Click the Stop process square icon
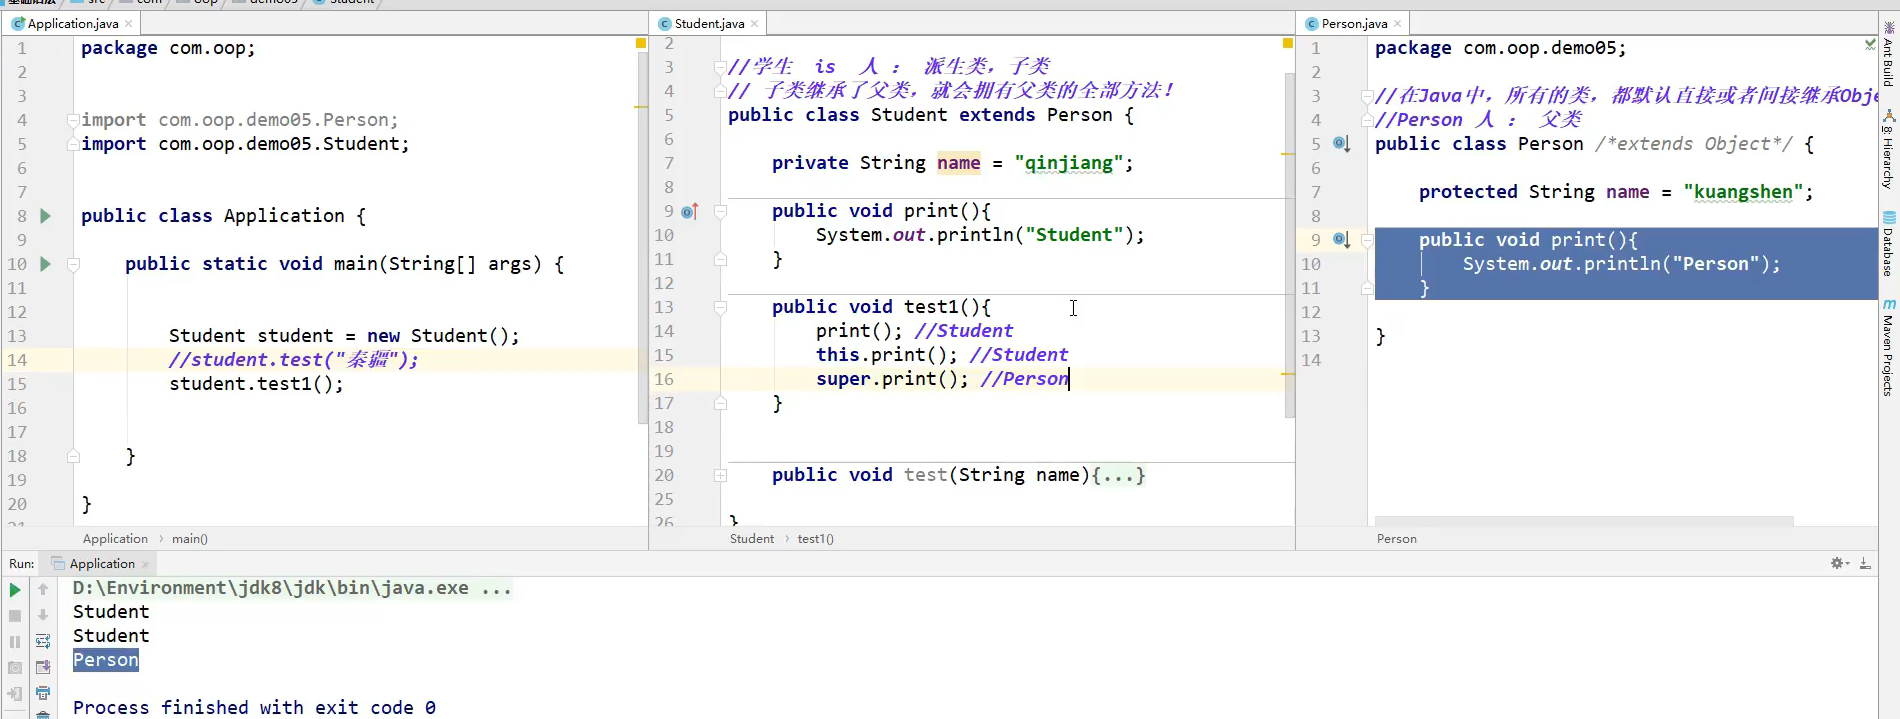Image resolution: width=1900 pixels, height=719 pixels. pos(15,616)
